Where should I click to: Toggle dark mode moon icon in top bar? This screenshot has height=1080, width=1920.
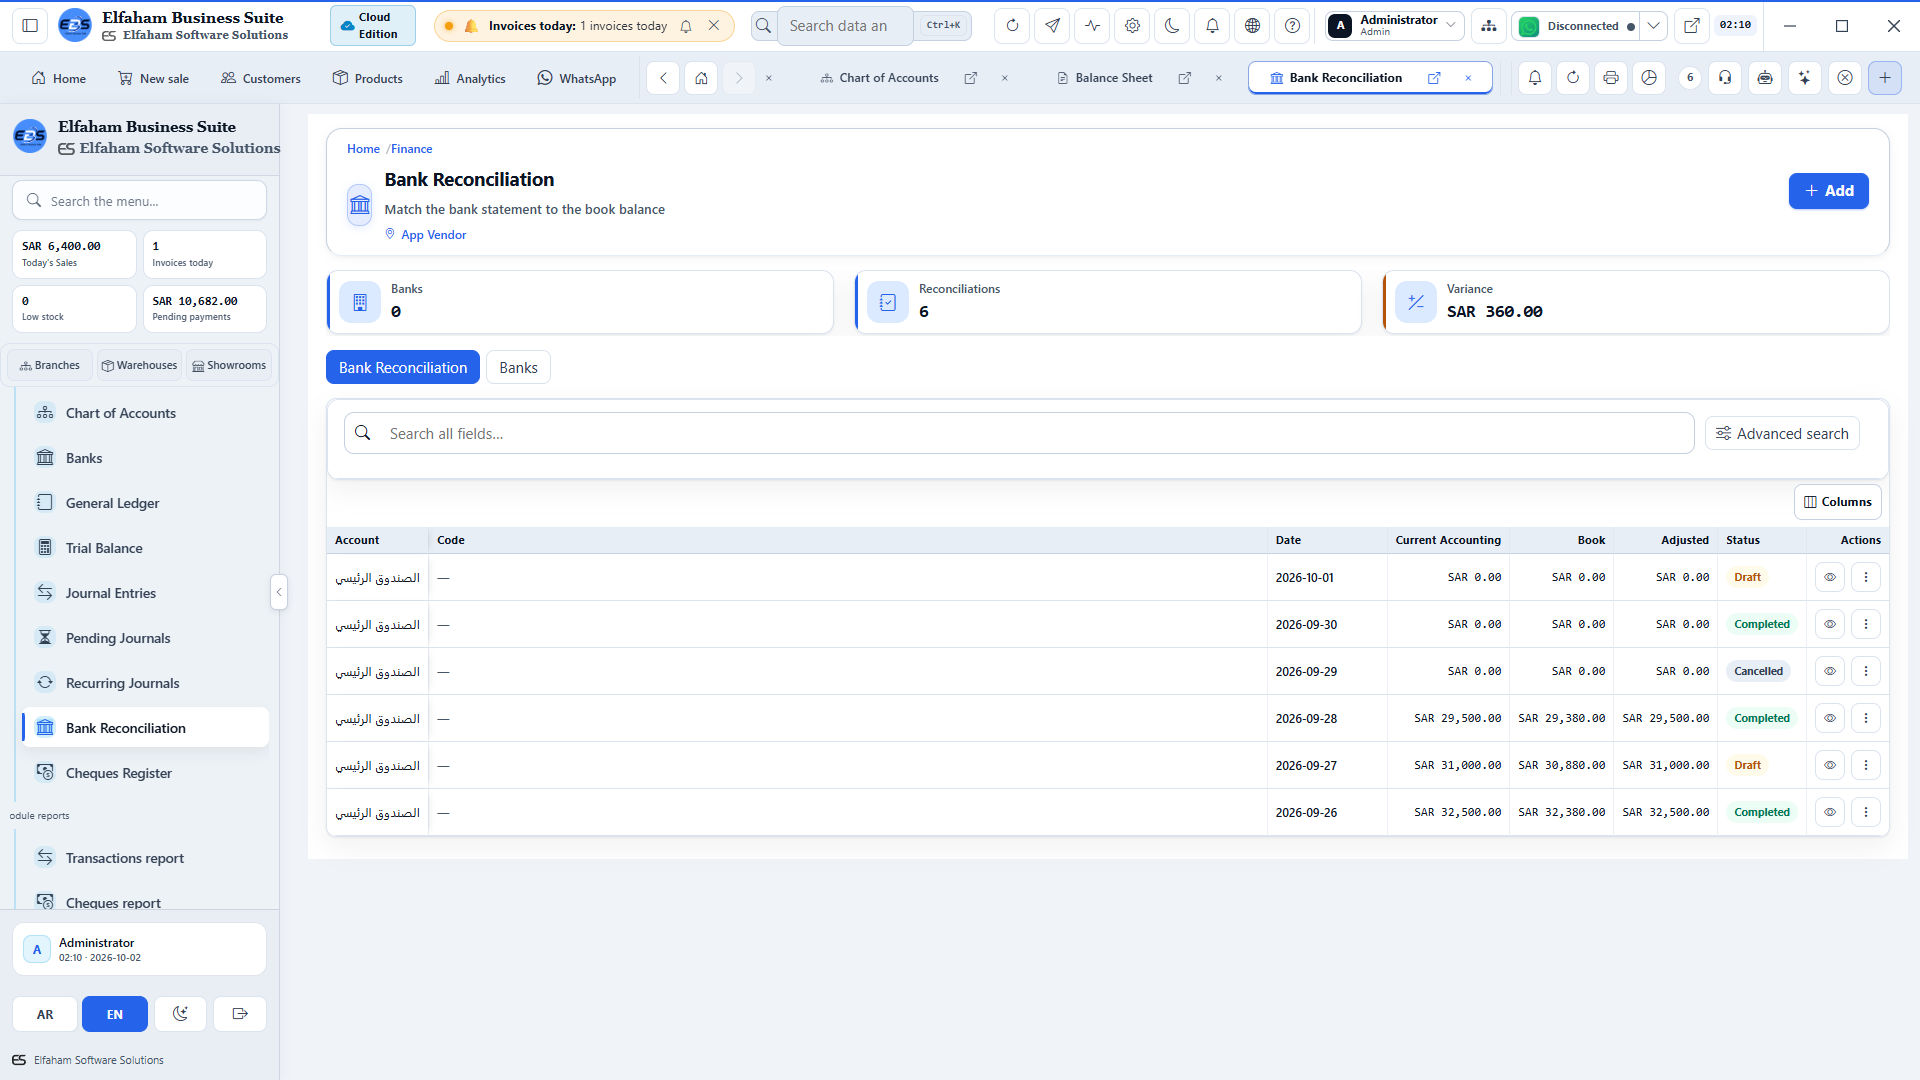pyautogui.click(x=1172, y=26)
